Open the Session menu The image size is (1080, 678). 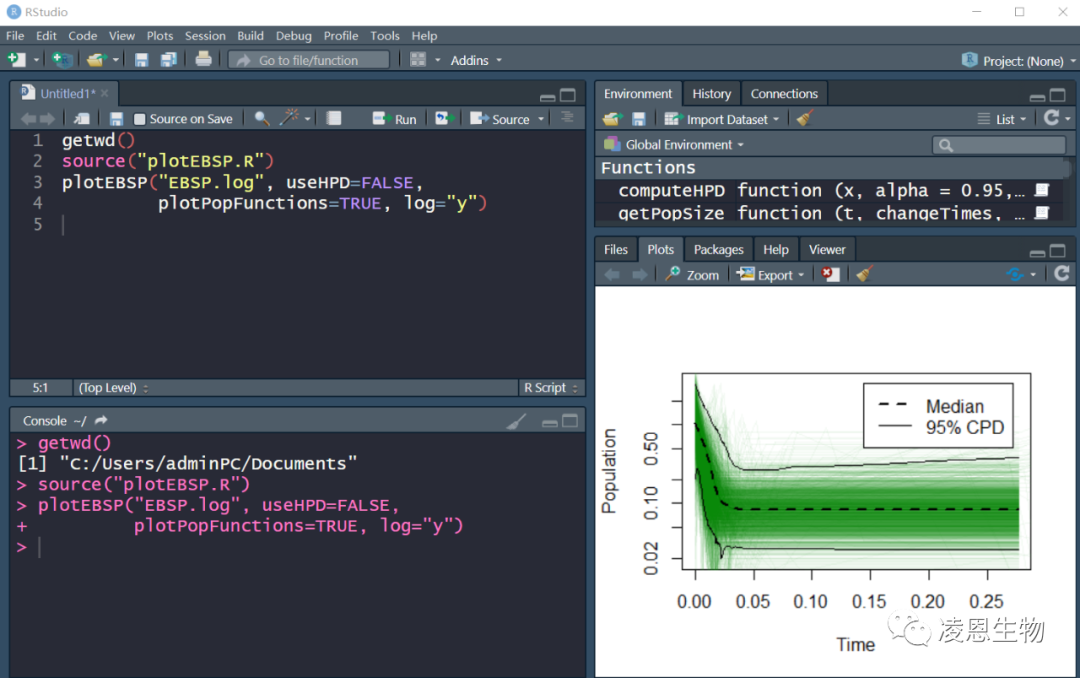(x=205, y=35)
